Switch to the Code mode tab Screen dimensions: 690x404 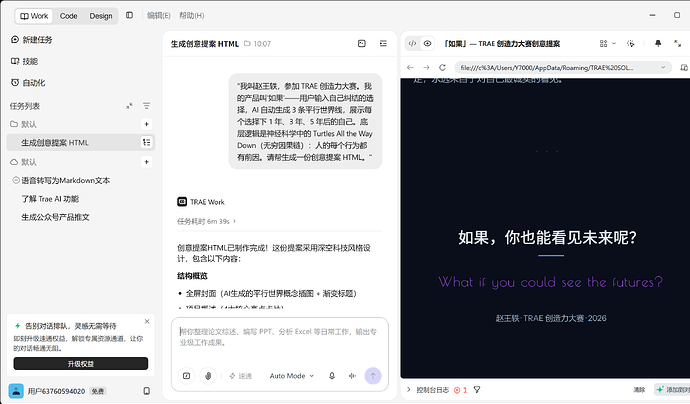[68, 16]
